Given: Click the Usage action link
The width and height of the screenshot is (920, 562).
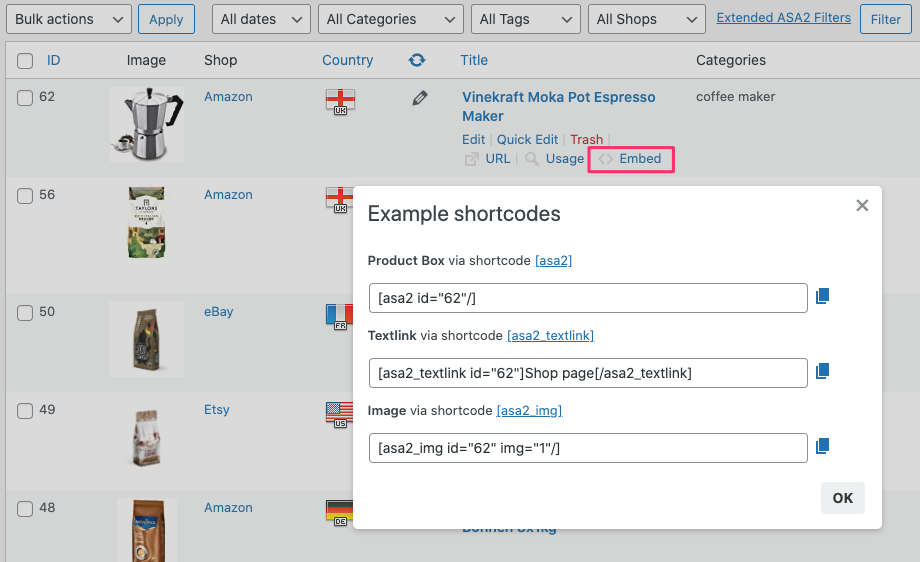Looking at the screenshot, I should (x=564, y=158).
